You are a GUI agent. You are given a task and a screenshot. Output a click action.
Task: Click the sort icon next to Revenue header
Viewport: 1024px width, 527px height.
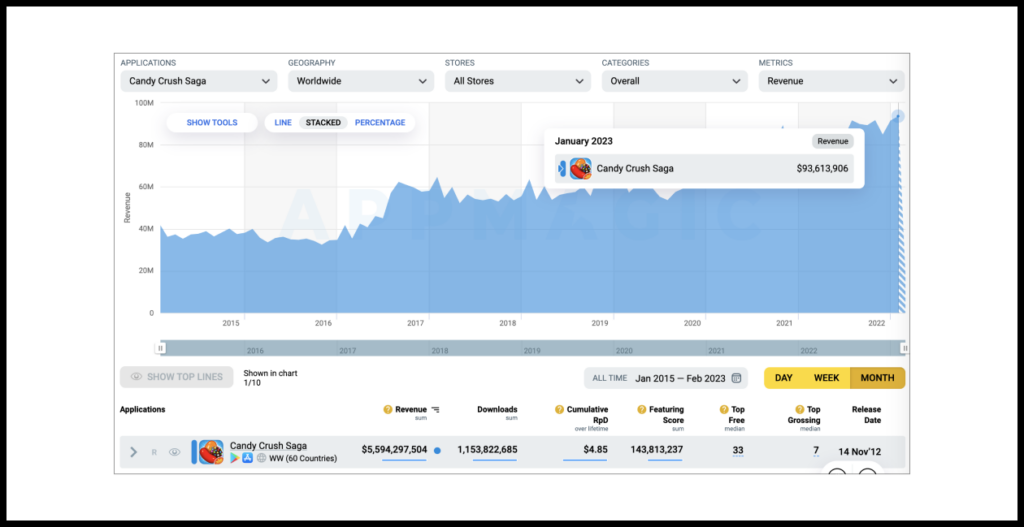click(435, 409)
